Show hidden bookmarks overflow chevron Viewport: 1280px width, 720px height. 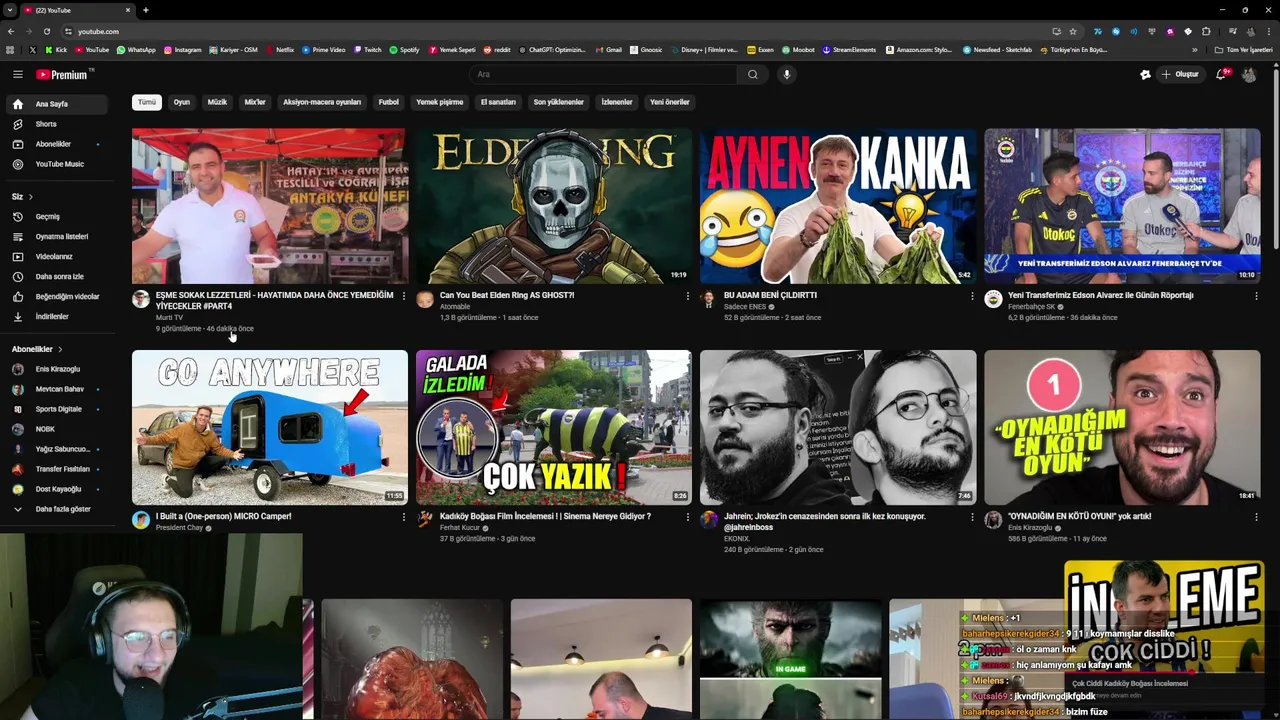tap(1194, 49)
